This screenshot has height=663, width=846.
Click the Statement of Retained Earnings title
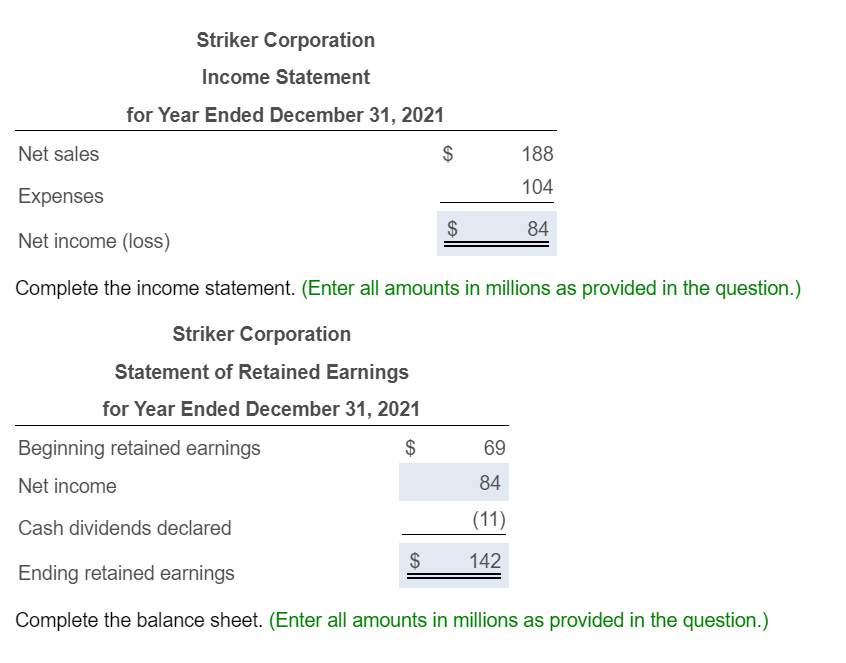262,372
